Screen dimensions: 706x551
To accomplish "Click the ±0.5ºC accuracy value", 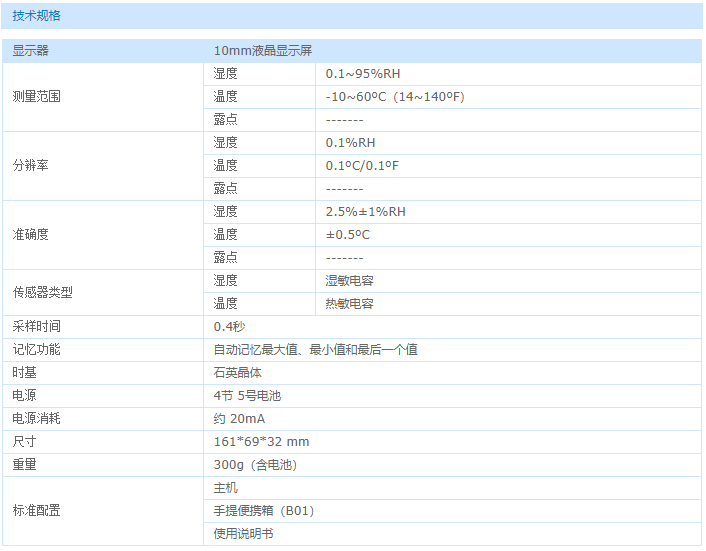I will pyautogui.click(x=347, y=235).
